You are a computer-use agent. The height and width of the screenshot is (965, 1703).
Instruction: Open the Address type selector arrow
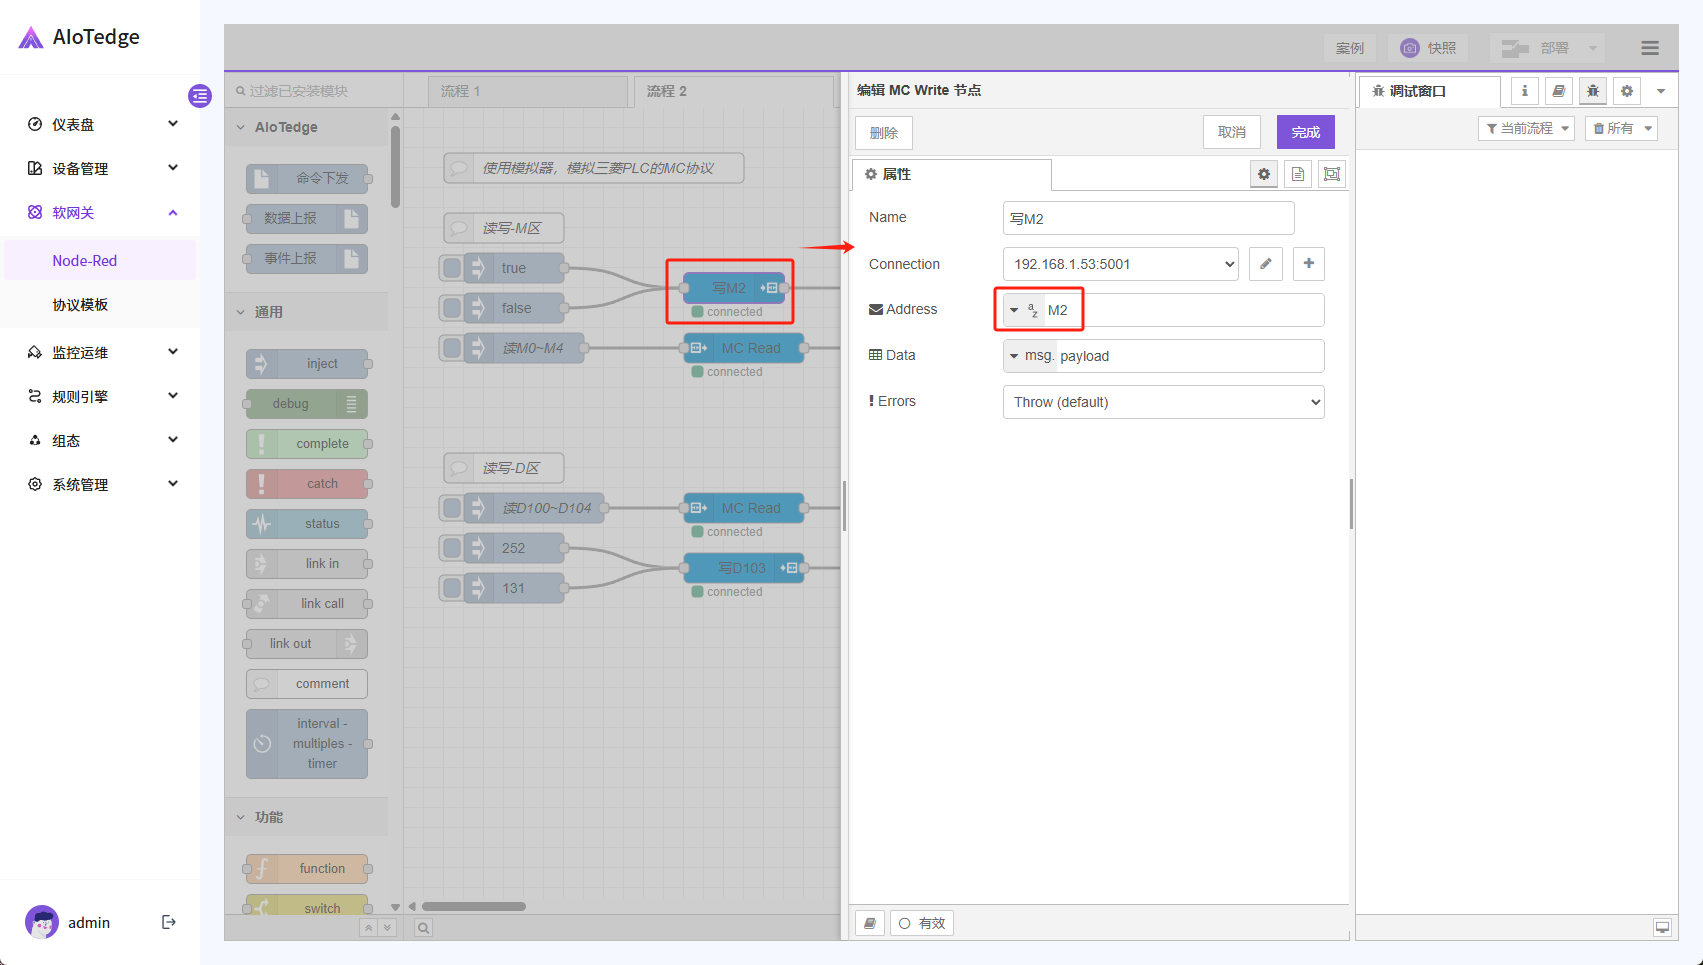point(1014,310)
